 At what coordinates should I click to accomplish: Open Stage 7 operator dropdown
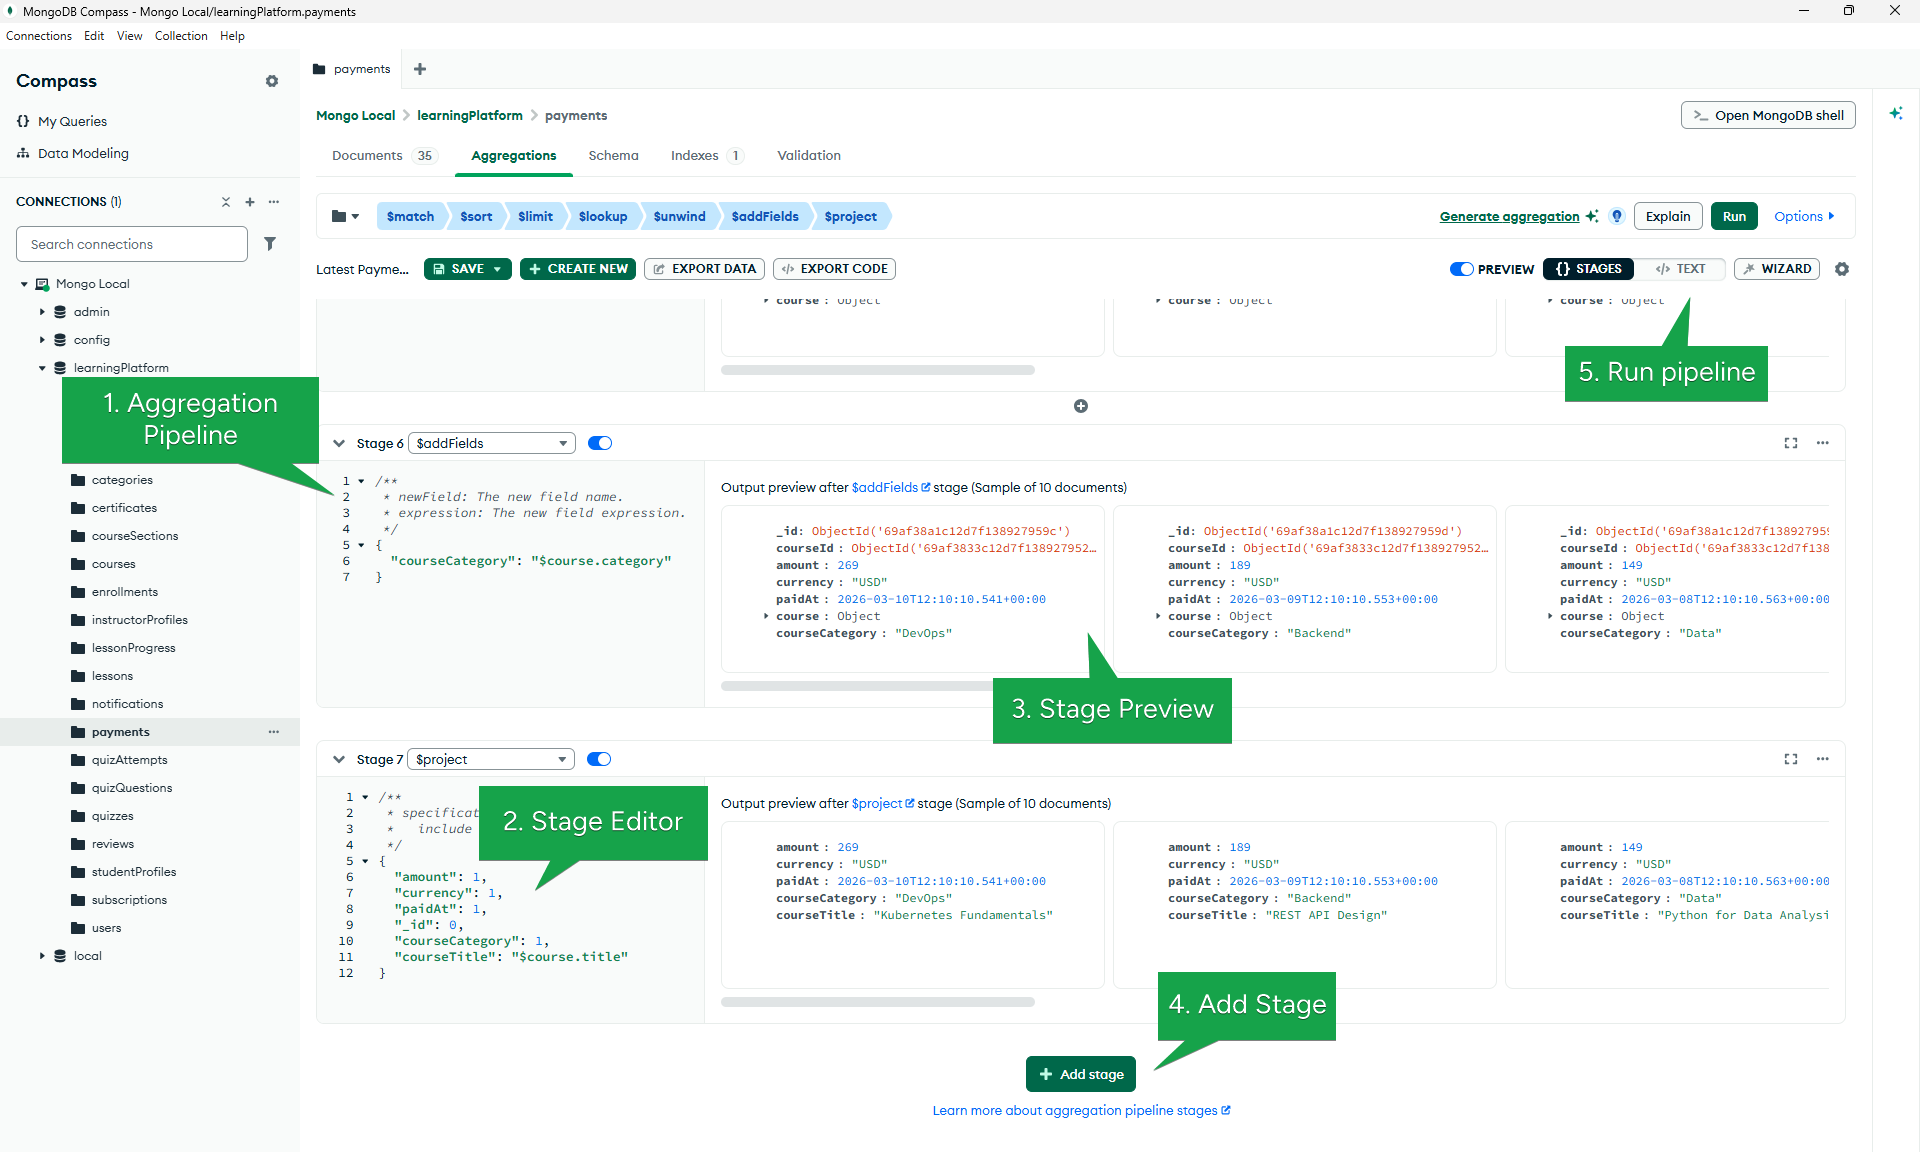(x=491, y=759)
